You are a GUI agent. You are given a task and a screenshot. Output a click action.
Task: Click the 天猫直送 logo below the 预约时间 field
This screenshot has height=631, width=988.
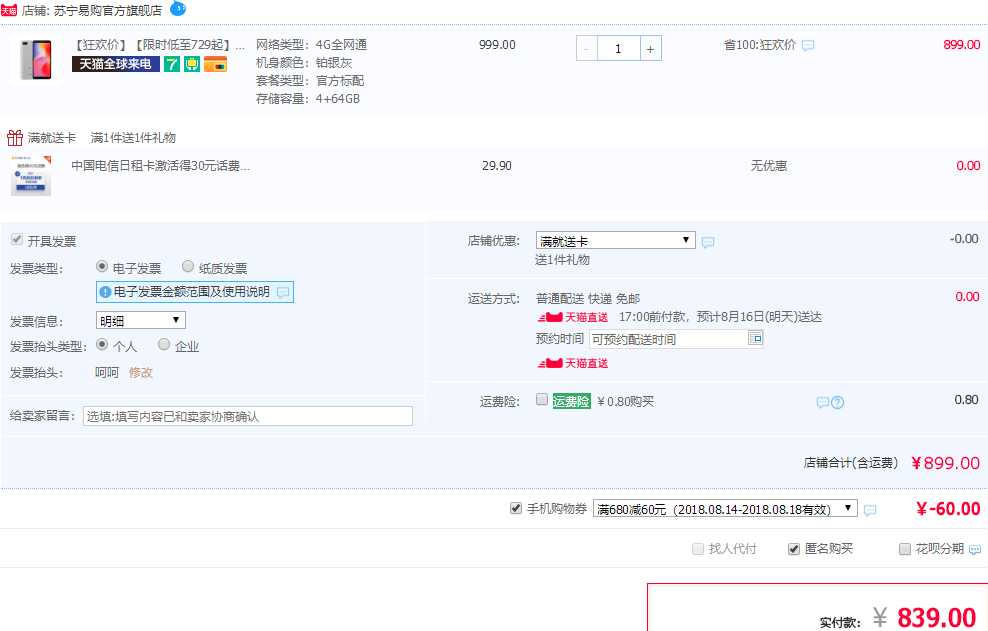pyautogui.click(x=573, y=363)
